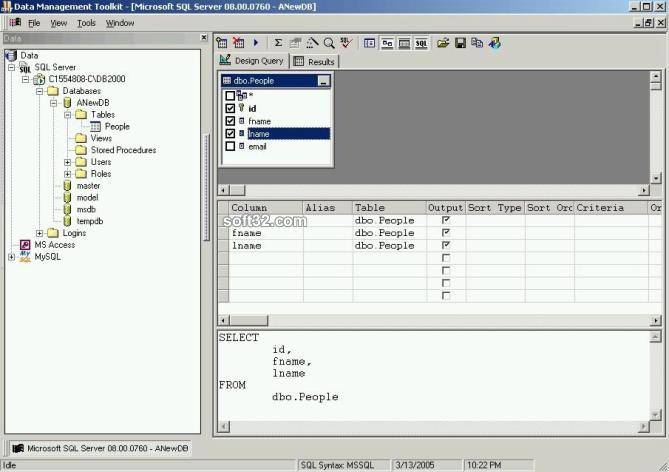Expand the MySQL node
This screenshot has width=669, height=472.
tap(12, 257)
